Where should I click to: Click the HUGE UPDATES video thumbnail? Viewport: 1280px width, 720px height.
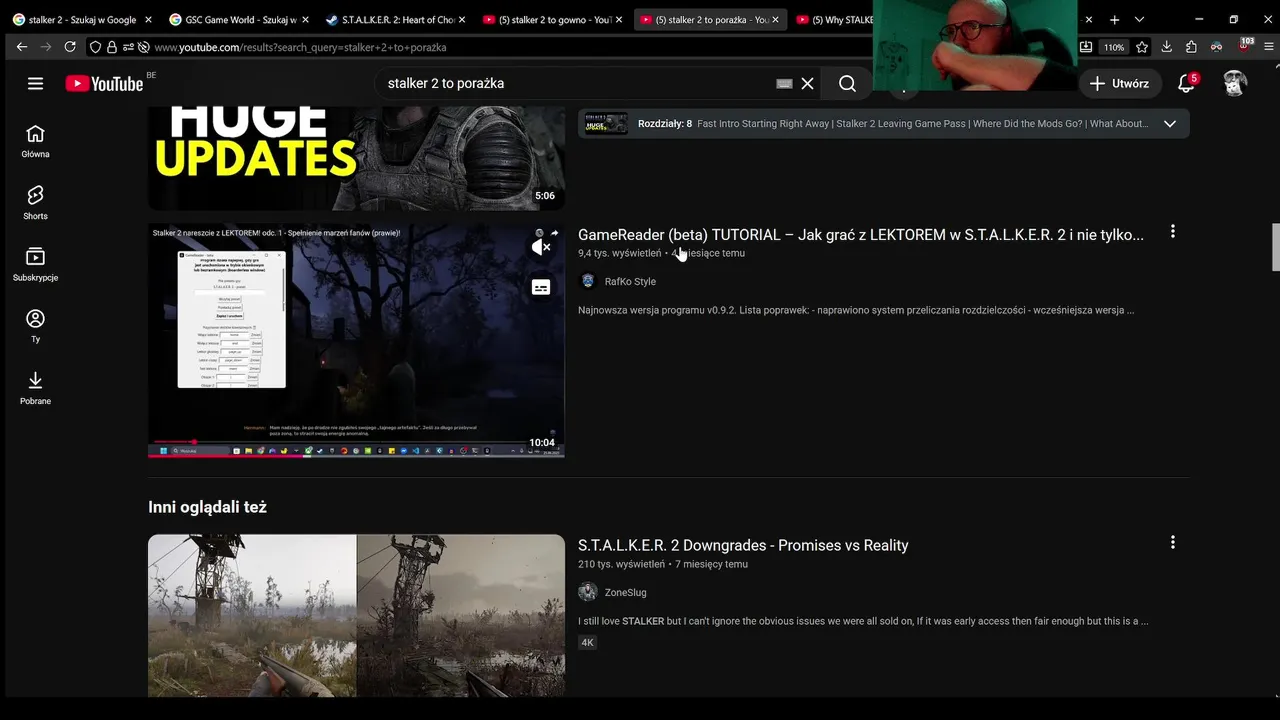pos(356,158)
